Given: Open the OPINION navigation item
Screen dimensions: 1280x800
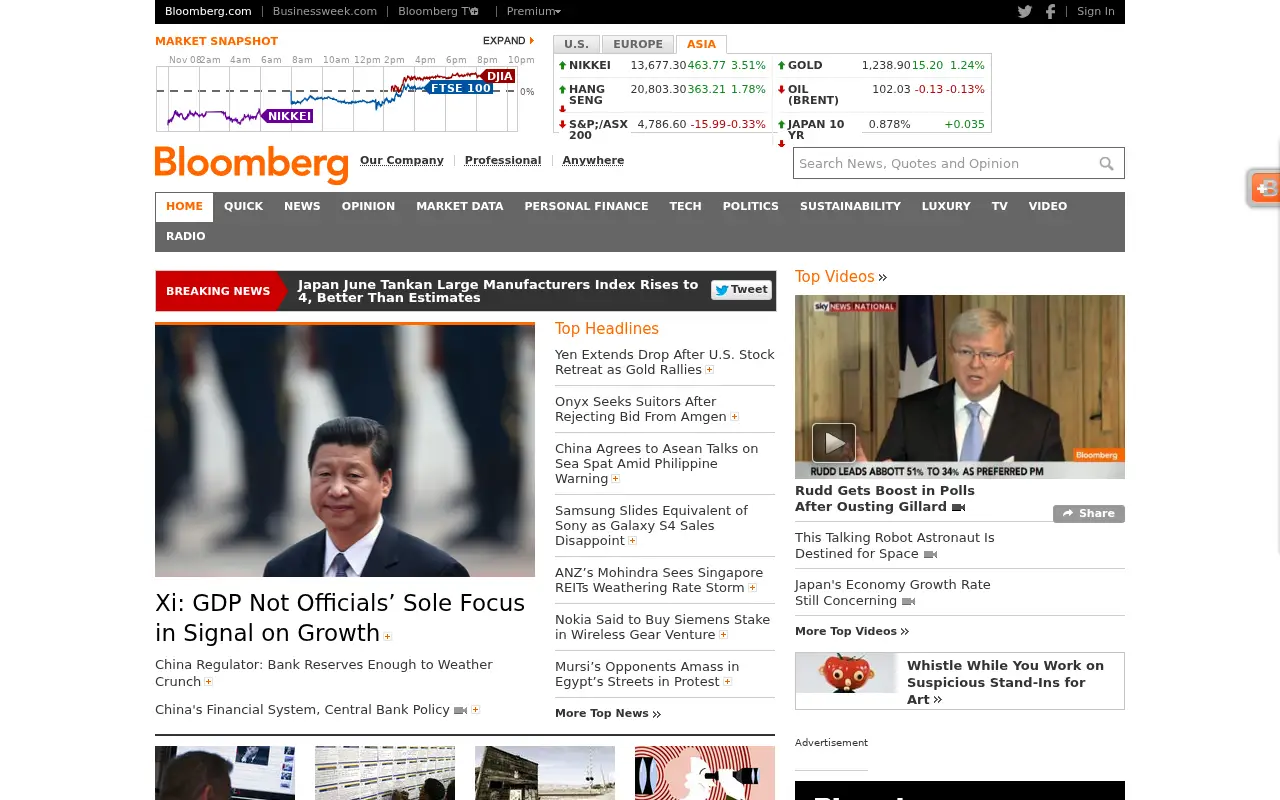Looking at the screenshot, I should point(368,207).
